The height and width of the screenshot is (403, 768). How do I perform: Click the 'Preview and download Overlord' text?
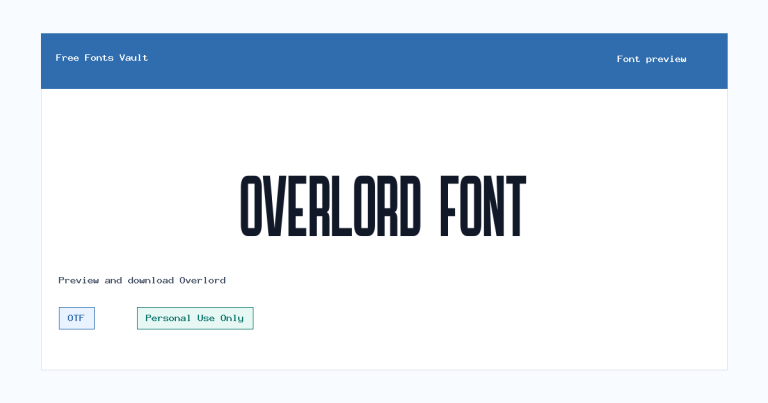142,281
